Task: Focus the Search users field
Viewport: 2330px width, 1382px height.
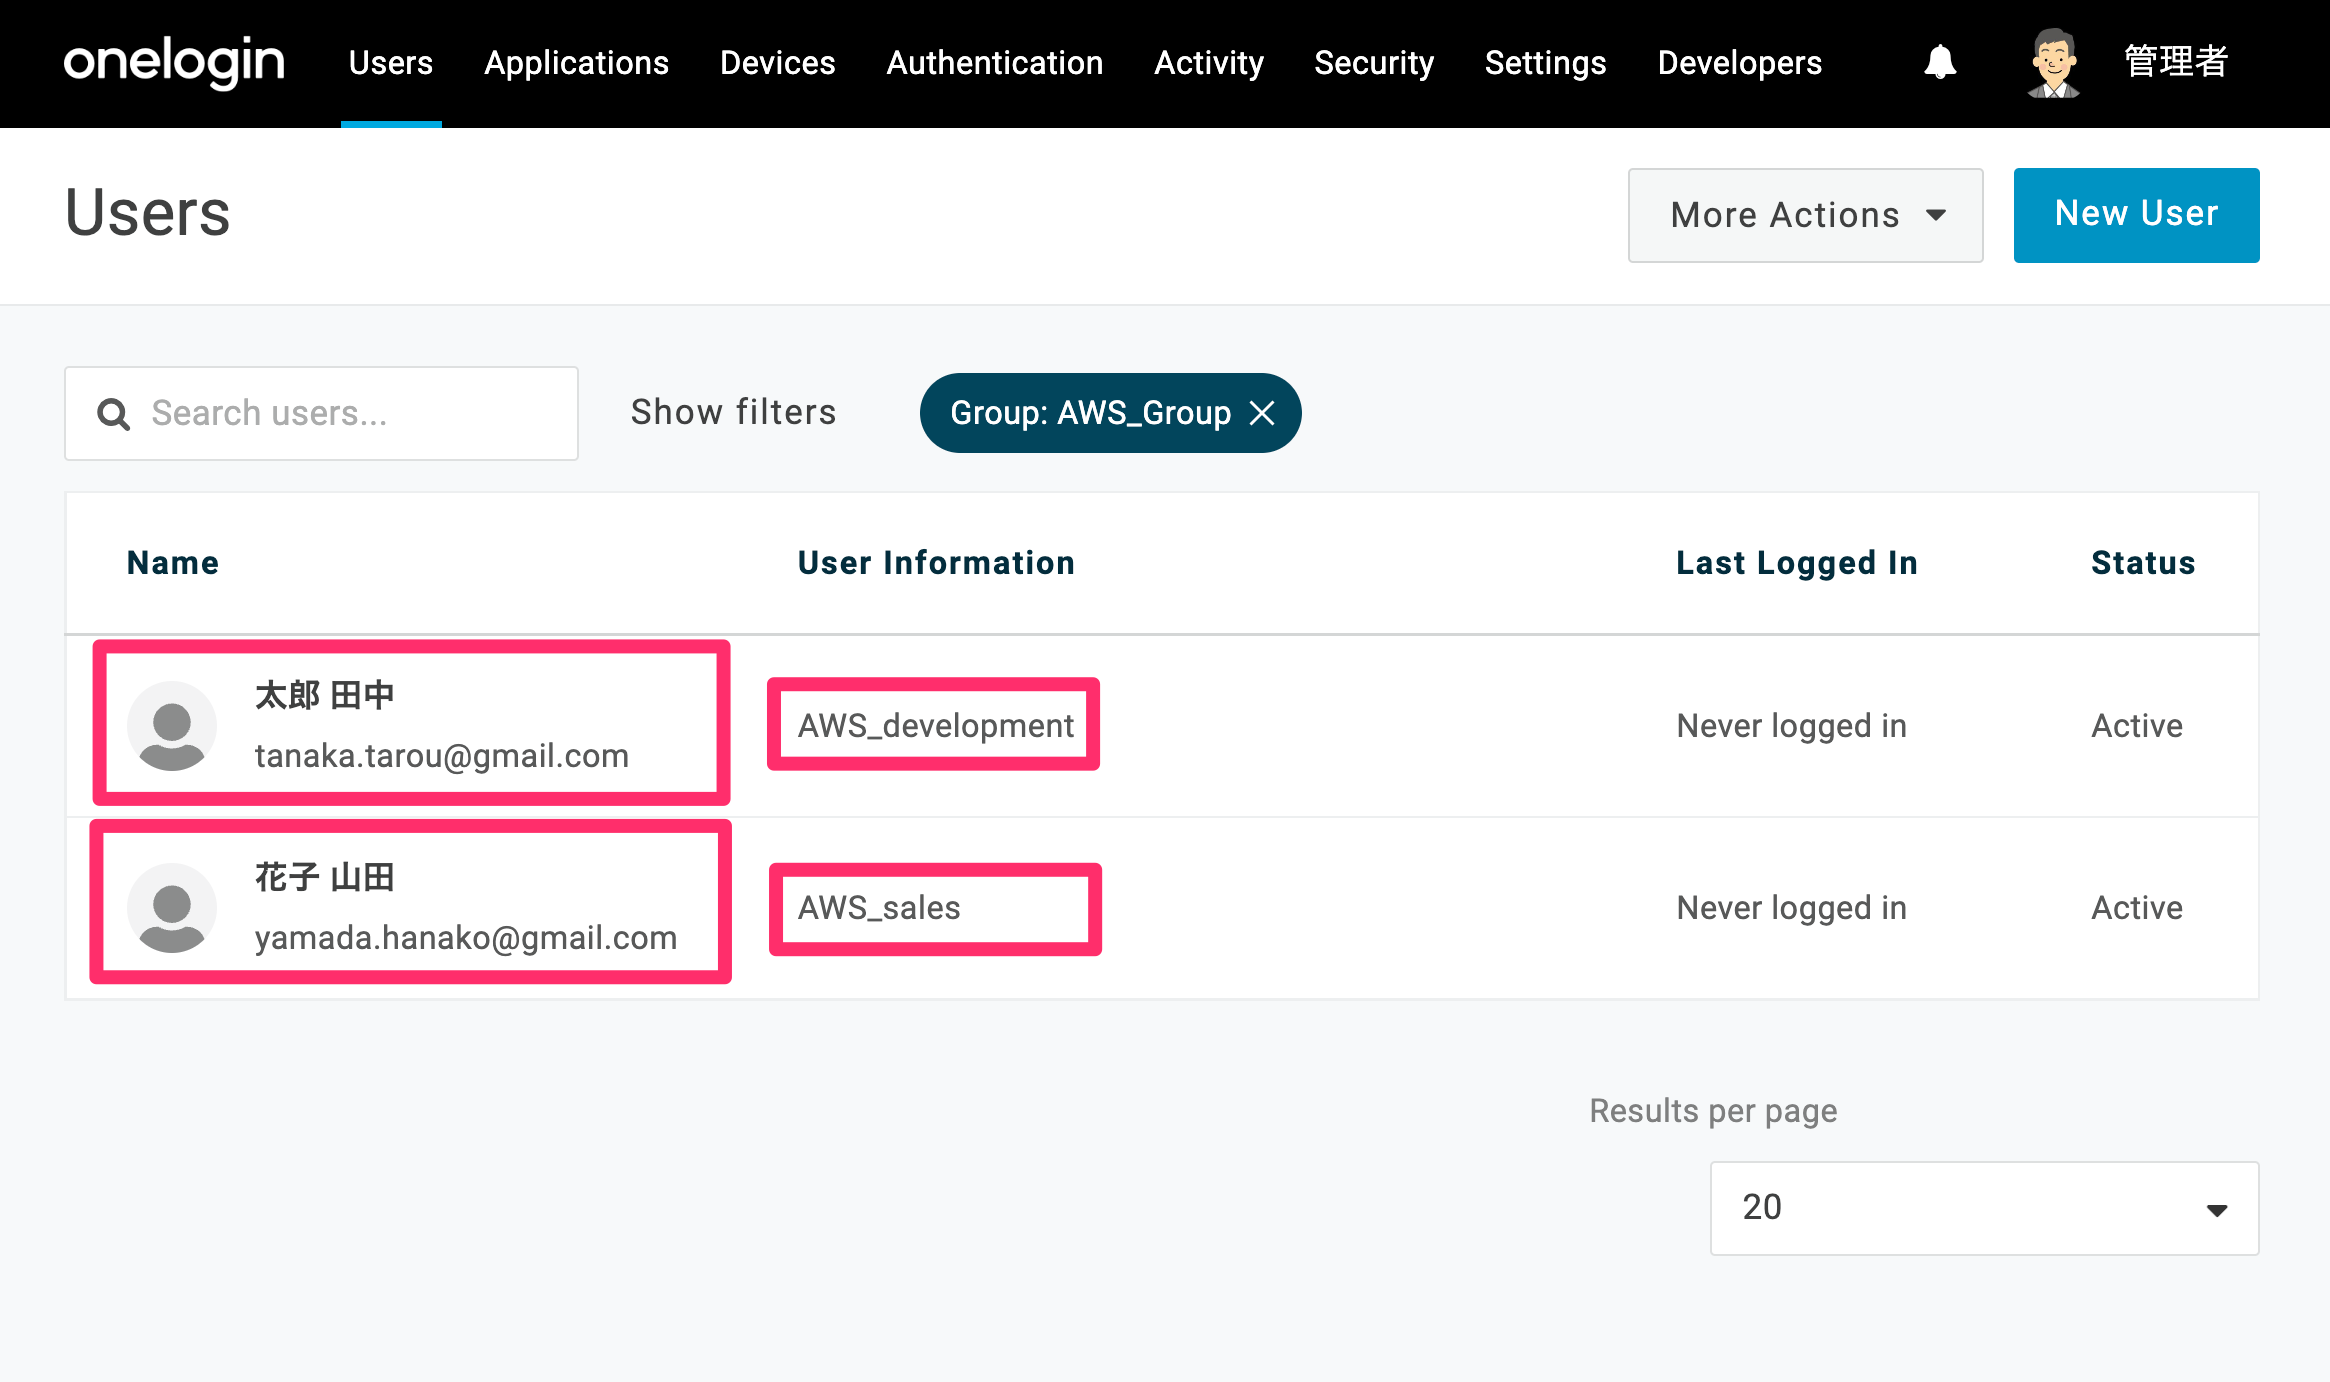Action: click(321, 413)
